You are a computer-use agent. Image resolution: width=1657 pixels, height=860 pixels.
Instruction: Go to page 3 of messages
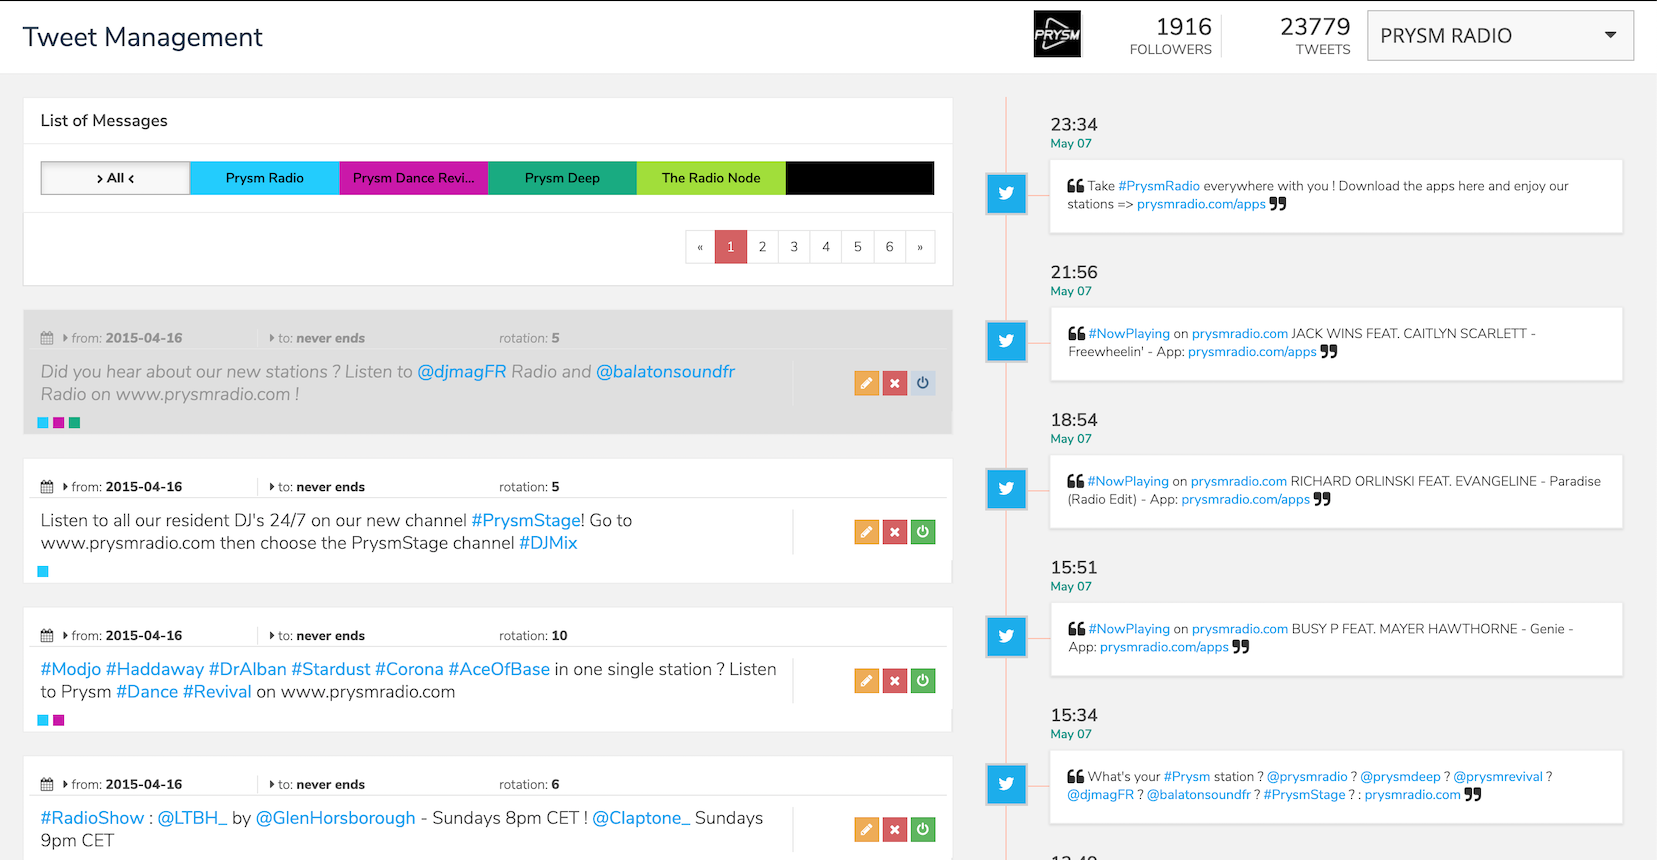[x=794, y=247]
